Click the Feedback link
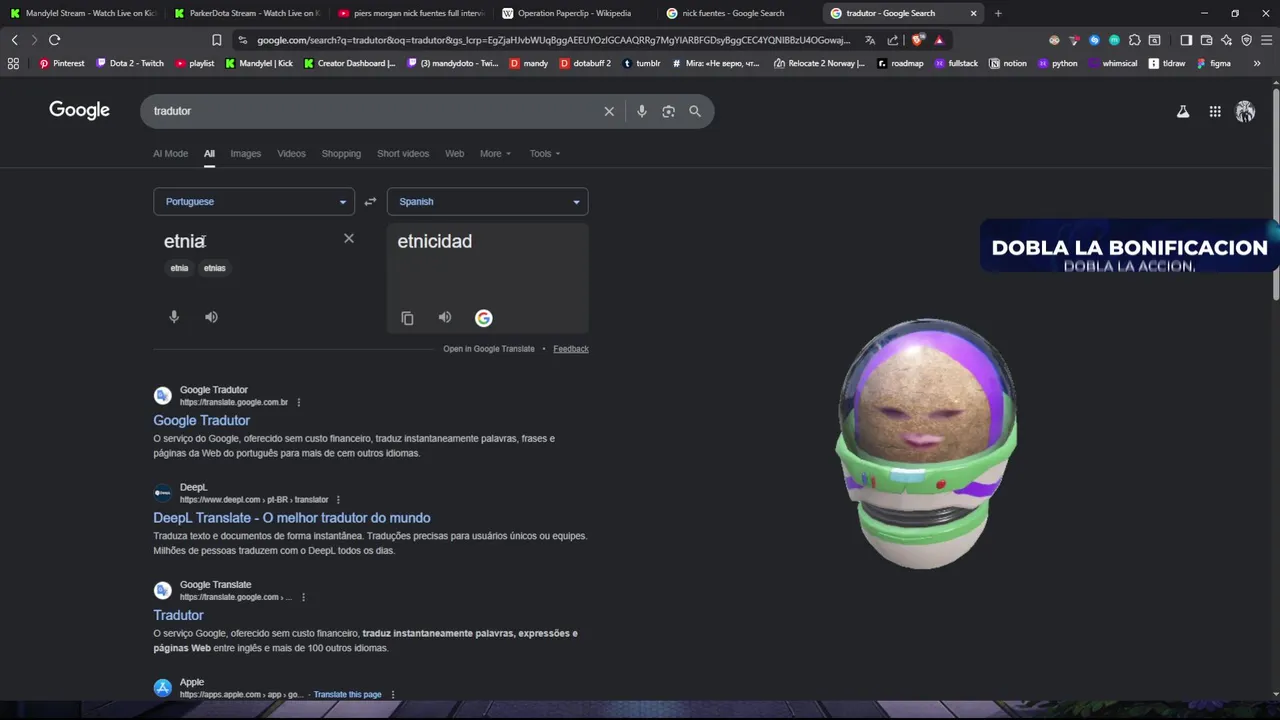Image resolution: width=1280 pixels, height=720 pixels. 571,349
